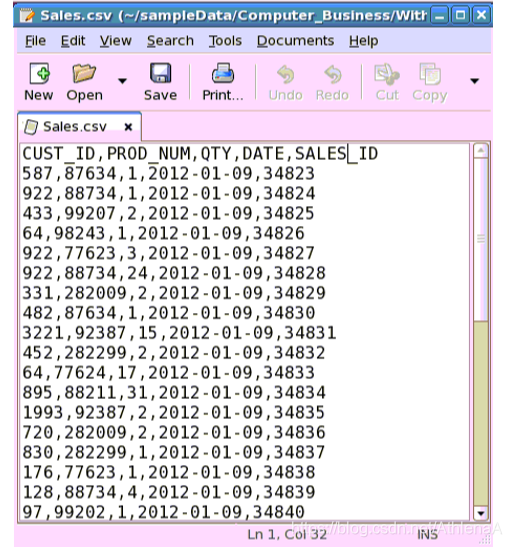
Task: Click the Copy pages icon
Action: click(x=430, y=74)
